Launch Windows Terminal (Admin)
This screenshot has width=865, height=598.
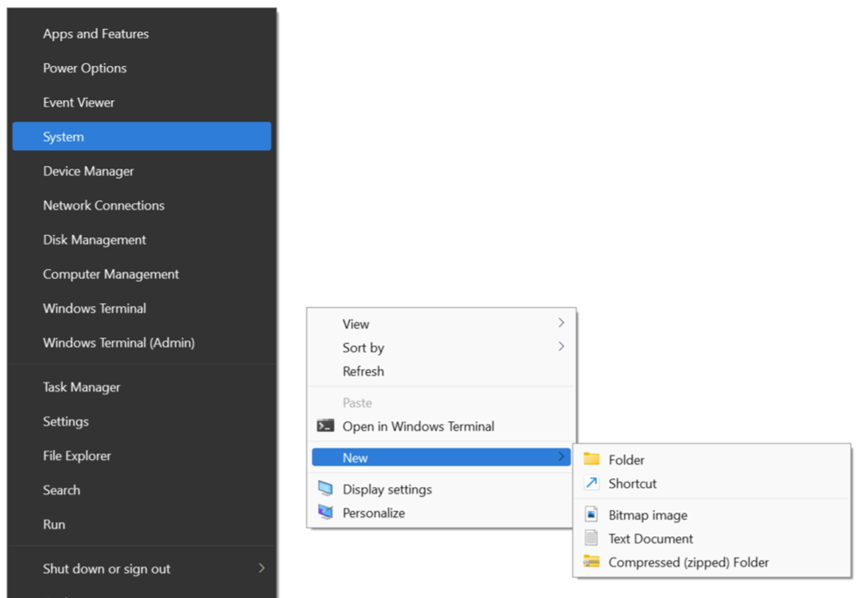click(142, 343)
